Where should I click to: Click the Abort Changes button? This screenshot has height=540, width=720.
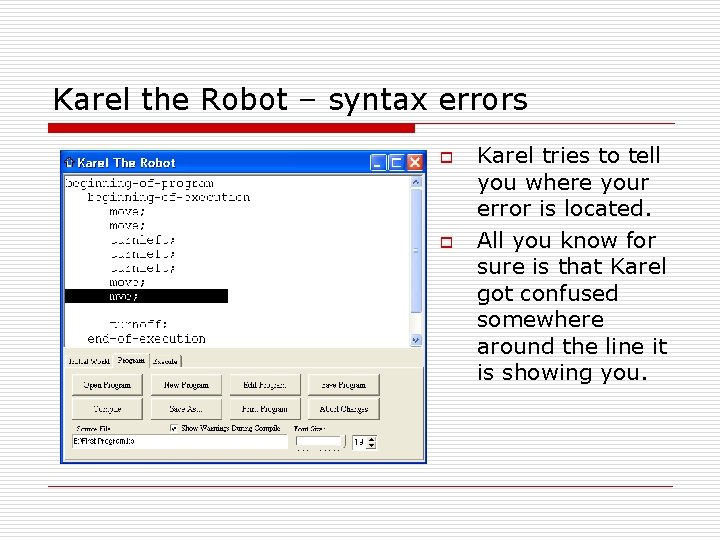(343, 409)
